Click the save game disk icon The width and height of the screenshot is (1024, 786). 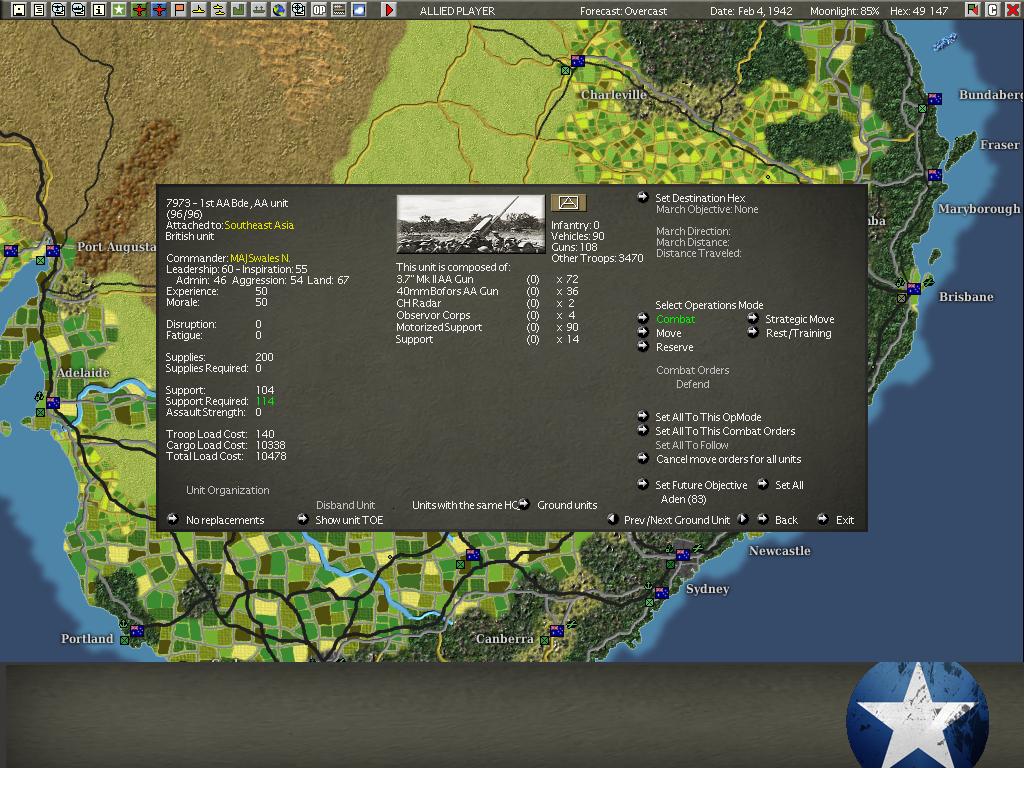pyautogui.click(x=19, y=10)
